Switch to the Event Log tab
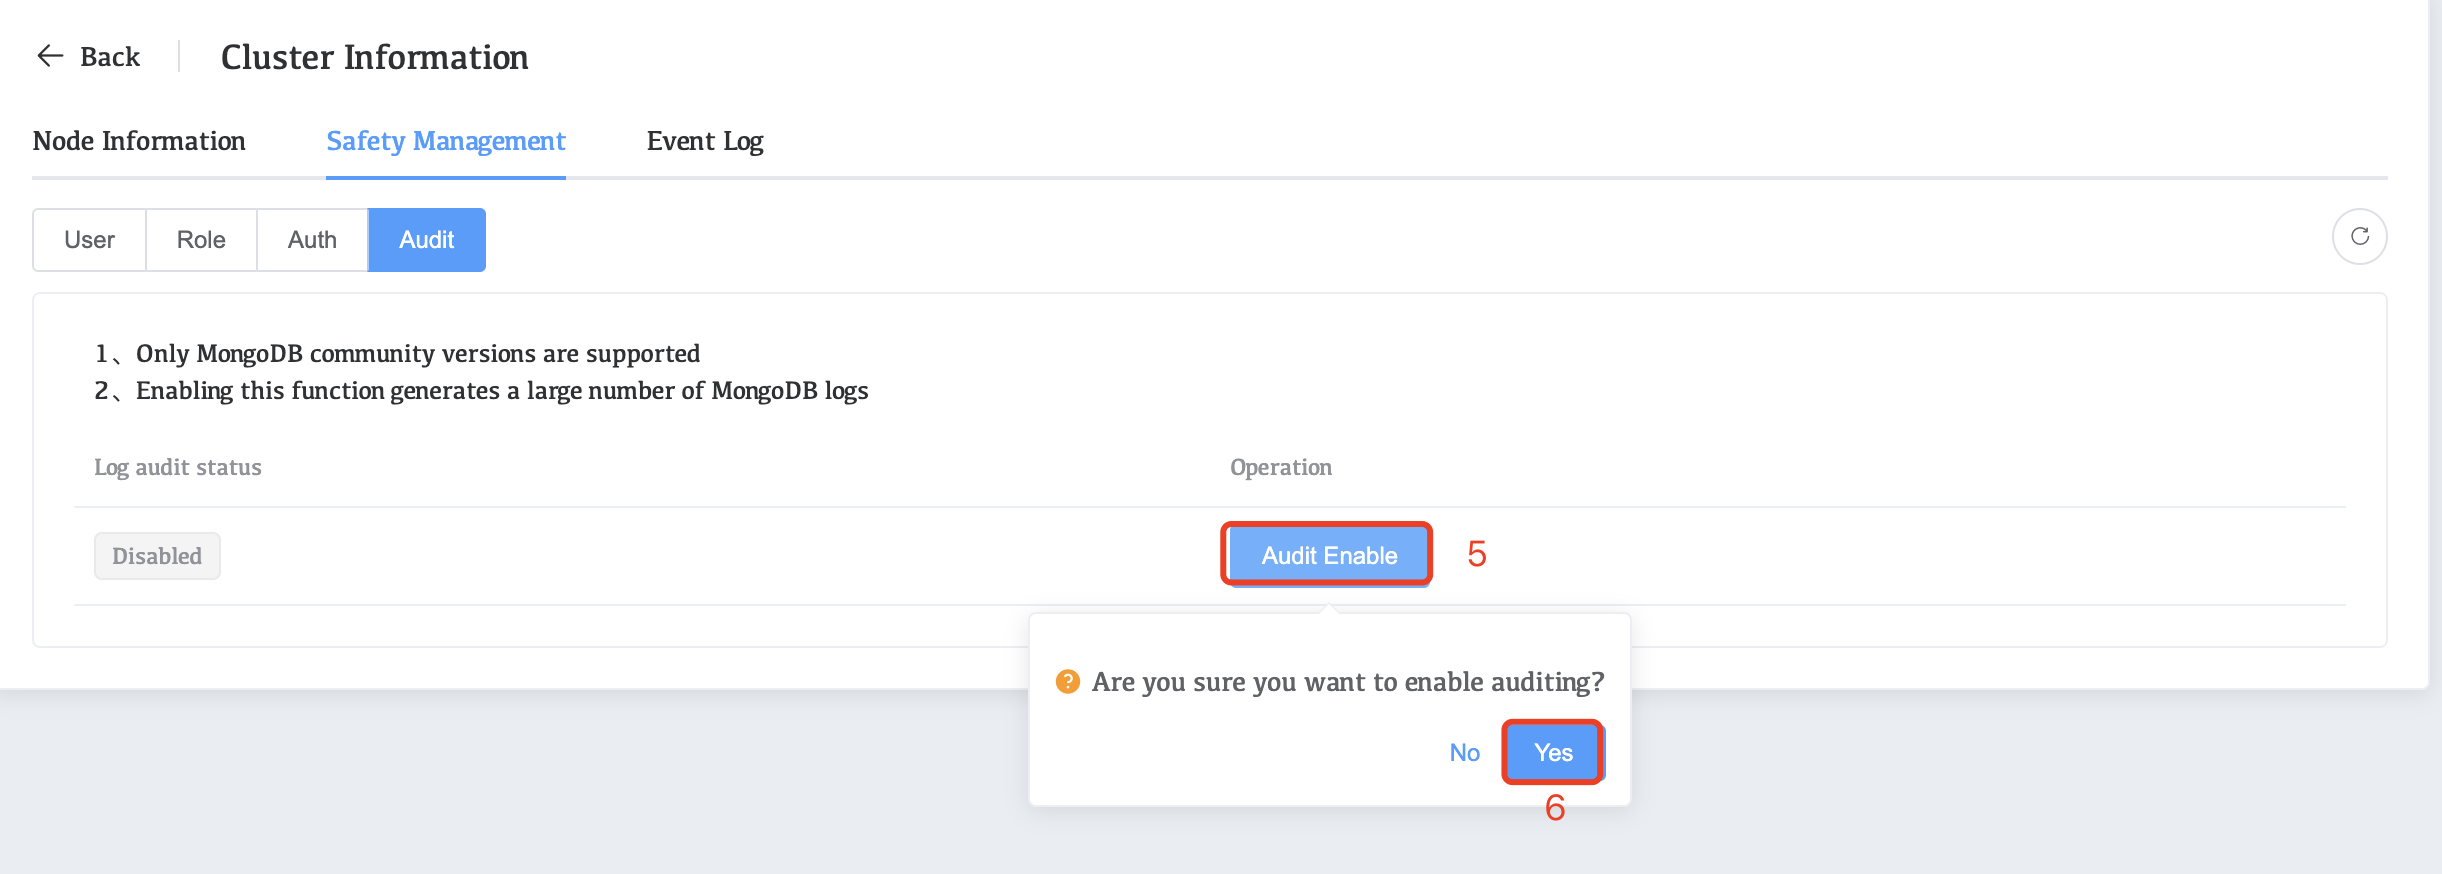 click(x=705, y=141)
